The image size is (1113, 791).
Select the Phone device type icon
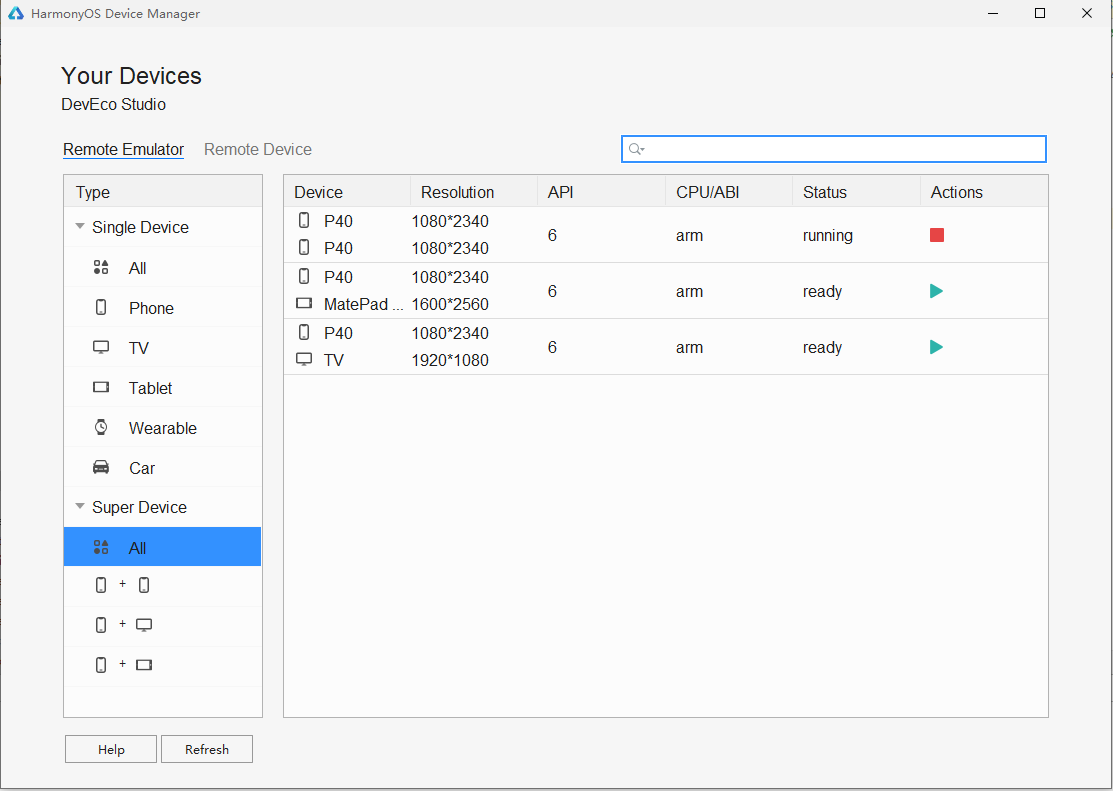point(101,307)
